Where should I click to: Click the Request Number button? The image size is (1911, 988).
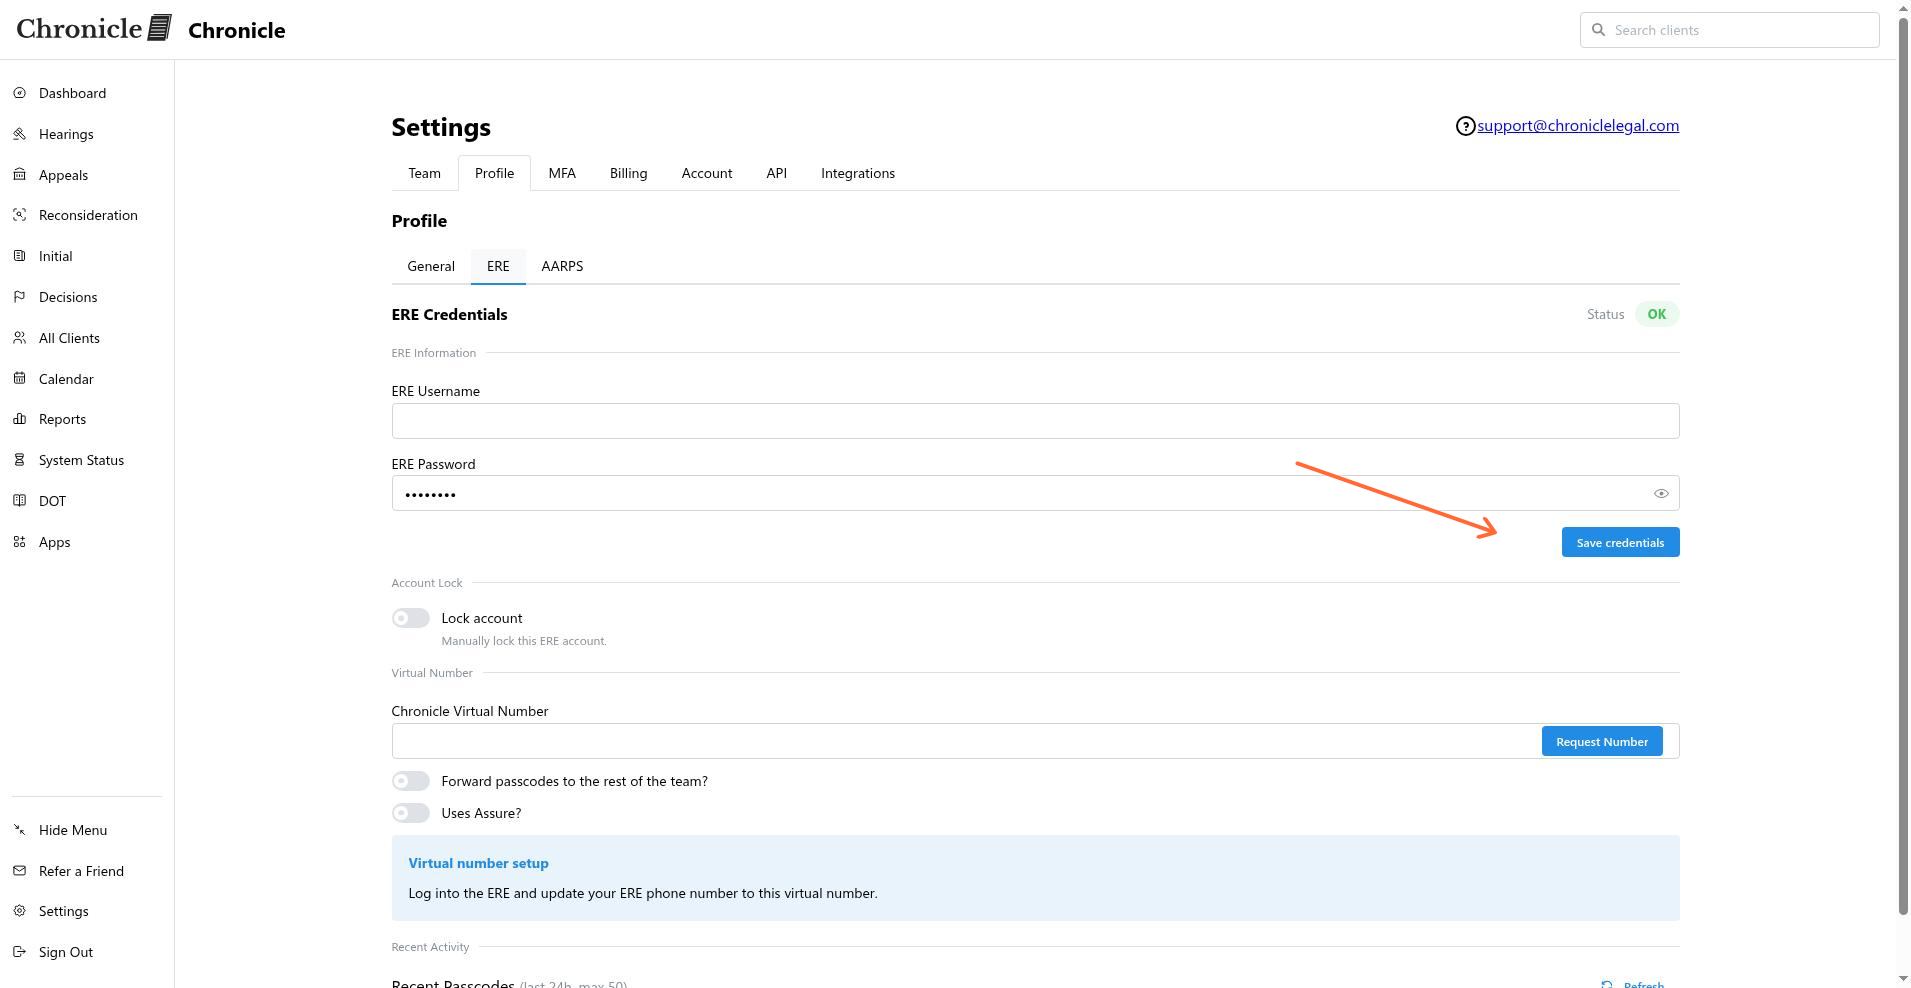tap(1602, 741)
